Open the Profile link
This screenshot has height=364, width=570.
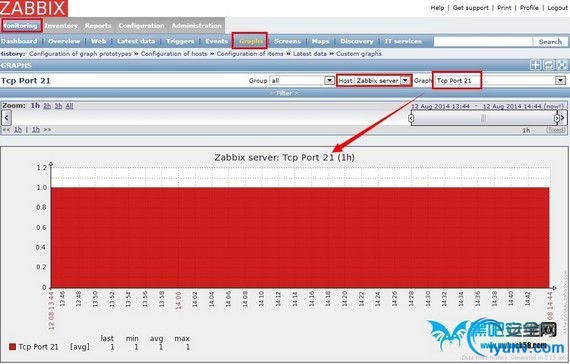tap(529, 8)
